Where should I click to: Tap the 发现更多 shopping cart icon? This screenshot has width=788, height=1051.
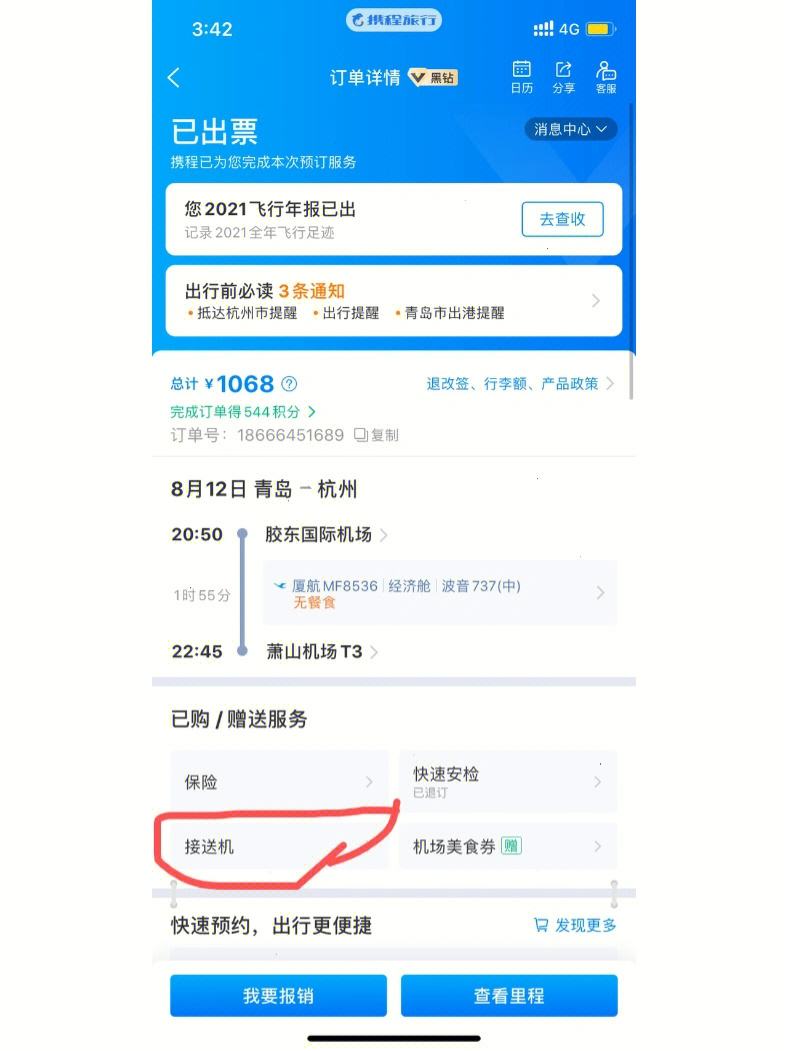540,925
